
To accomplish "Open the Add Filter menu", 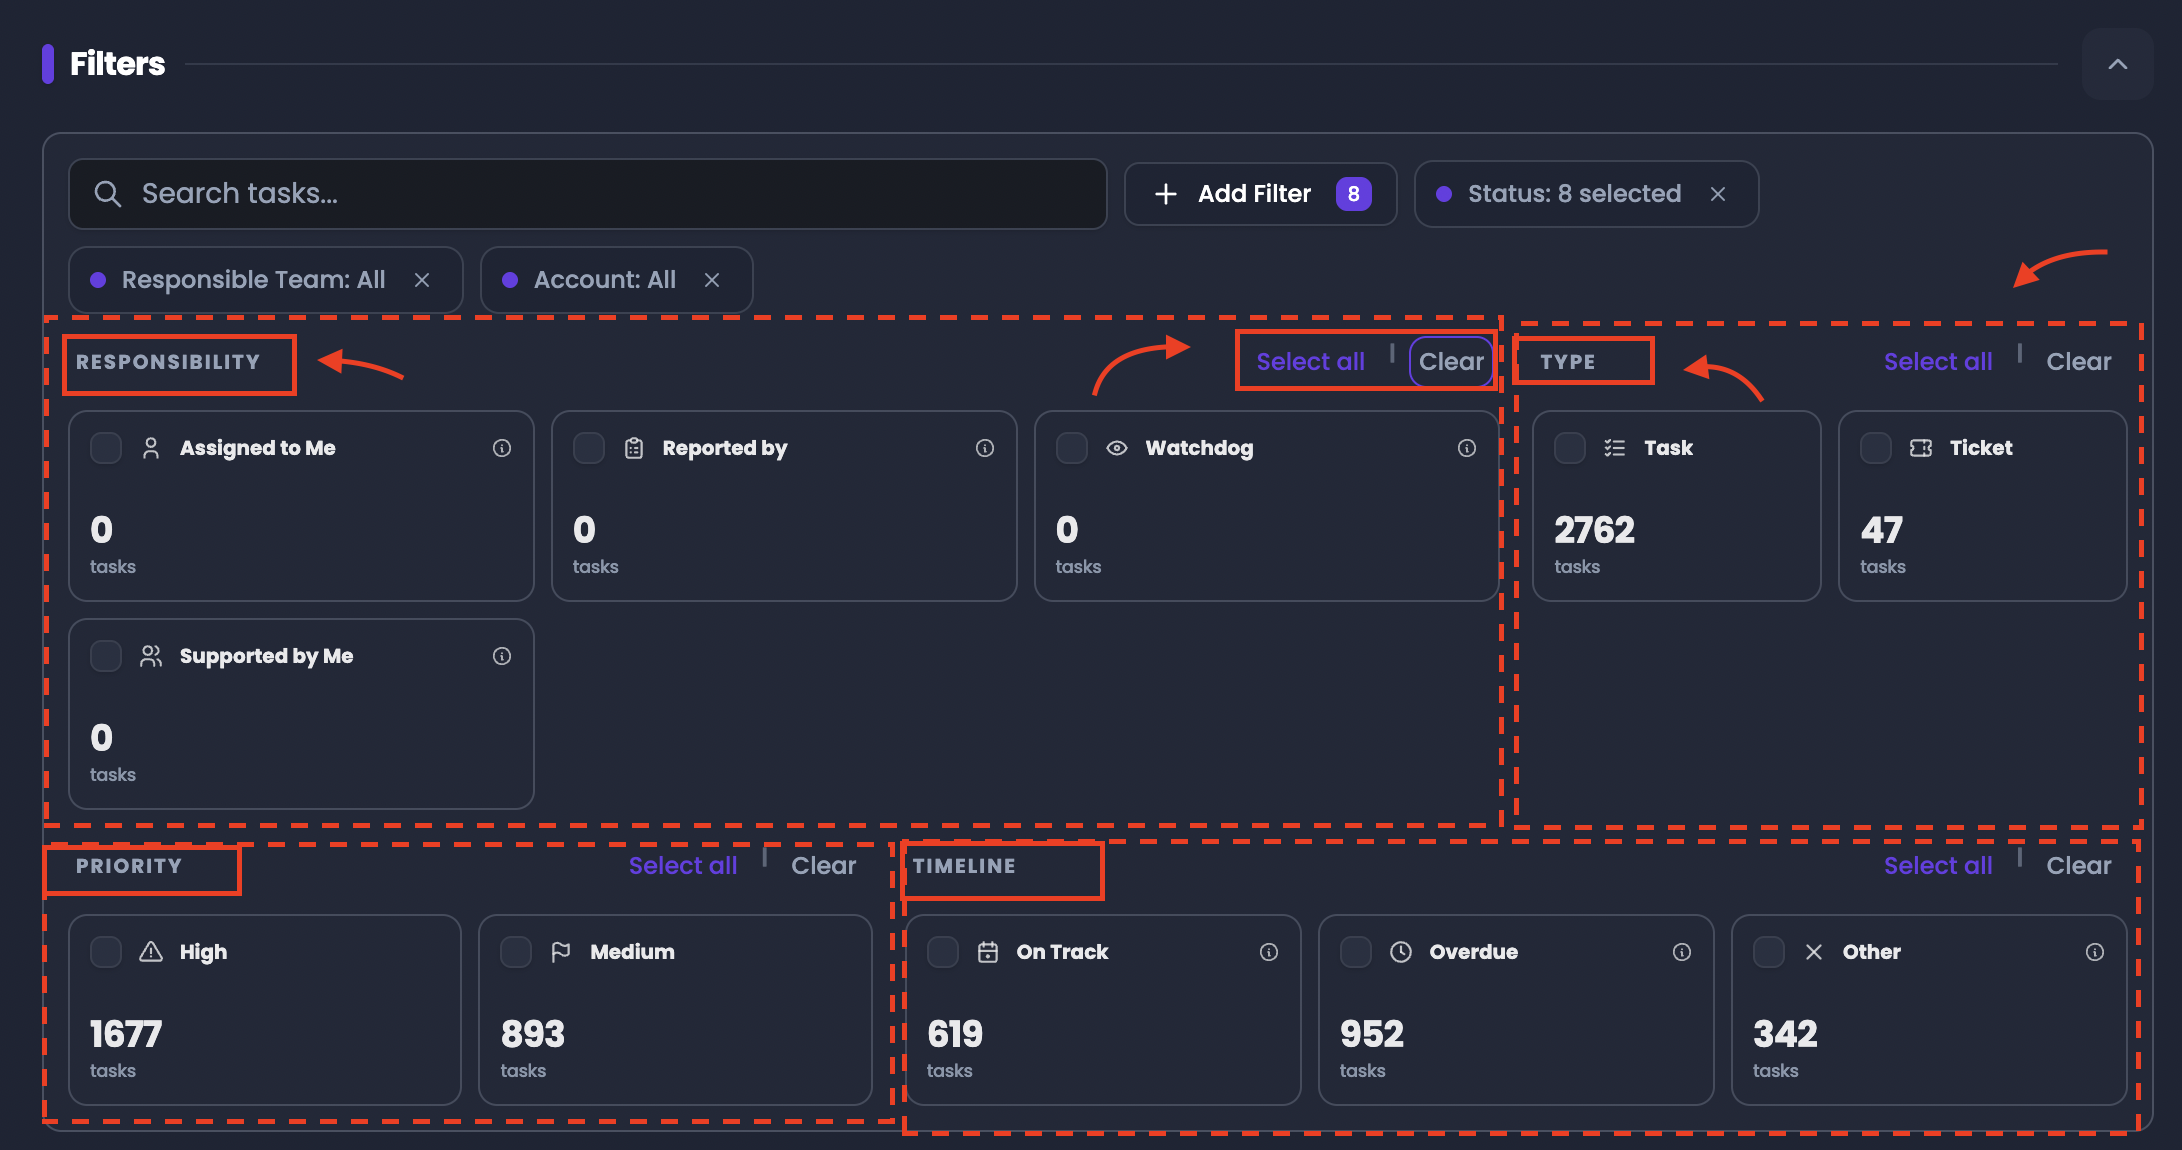I will point(1260,194).
